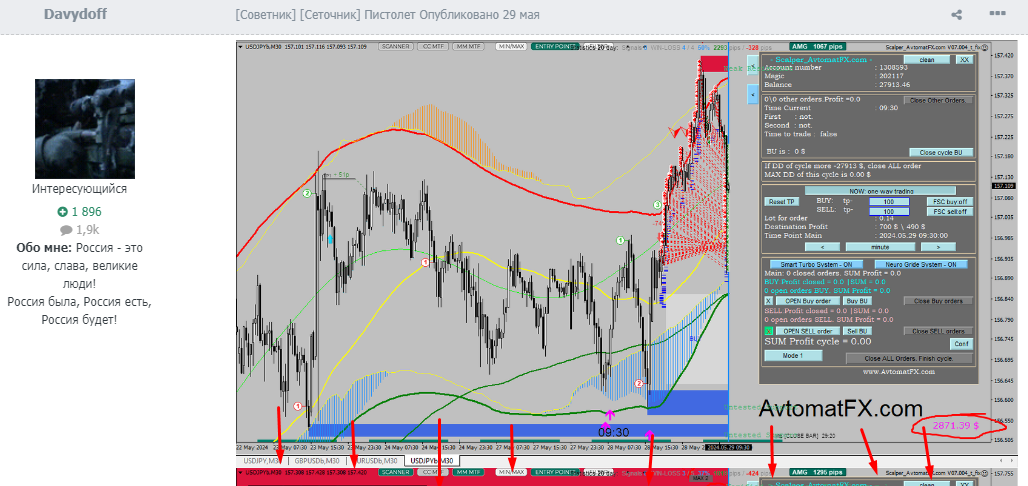Click the SELL tp- input field showing 100
The image size is (1028, 486).
click(889, 211)
